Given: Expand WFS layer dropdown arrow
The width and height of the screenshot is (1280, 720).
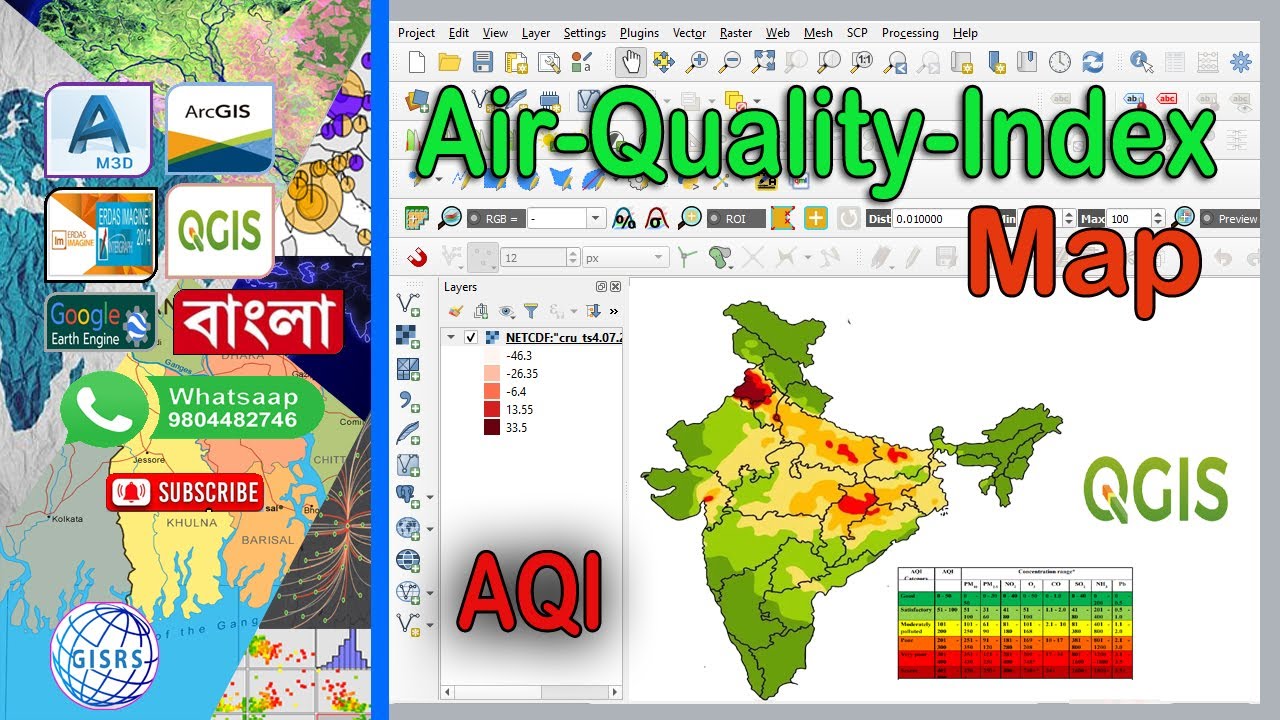Looking at the screenshot, I should 430,592.
